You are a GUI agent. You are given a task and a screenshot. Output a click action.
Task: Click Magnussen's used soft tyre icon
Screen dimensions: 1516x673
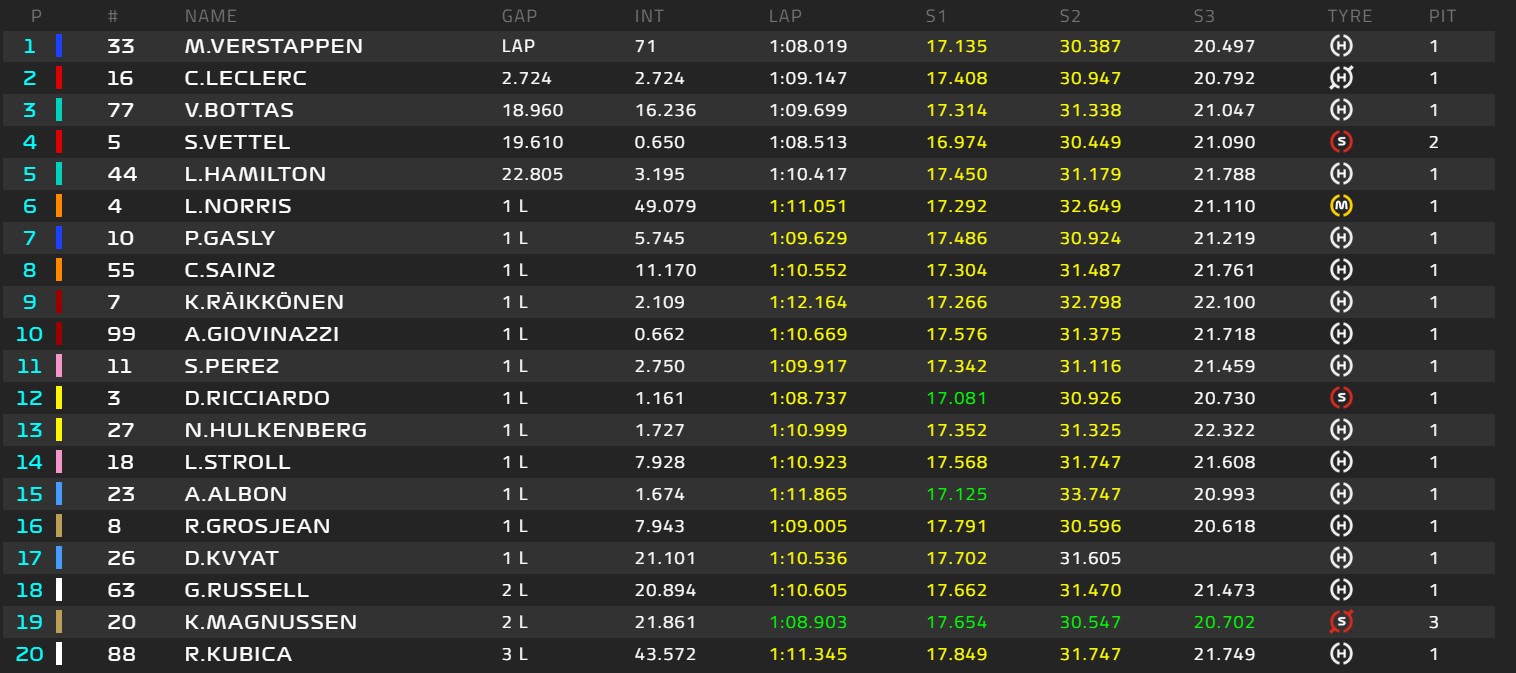pyautogui.click(x=1341, y=622)
